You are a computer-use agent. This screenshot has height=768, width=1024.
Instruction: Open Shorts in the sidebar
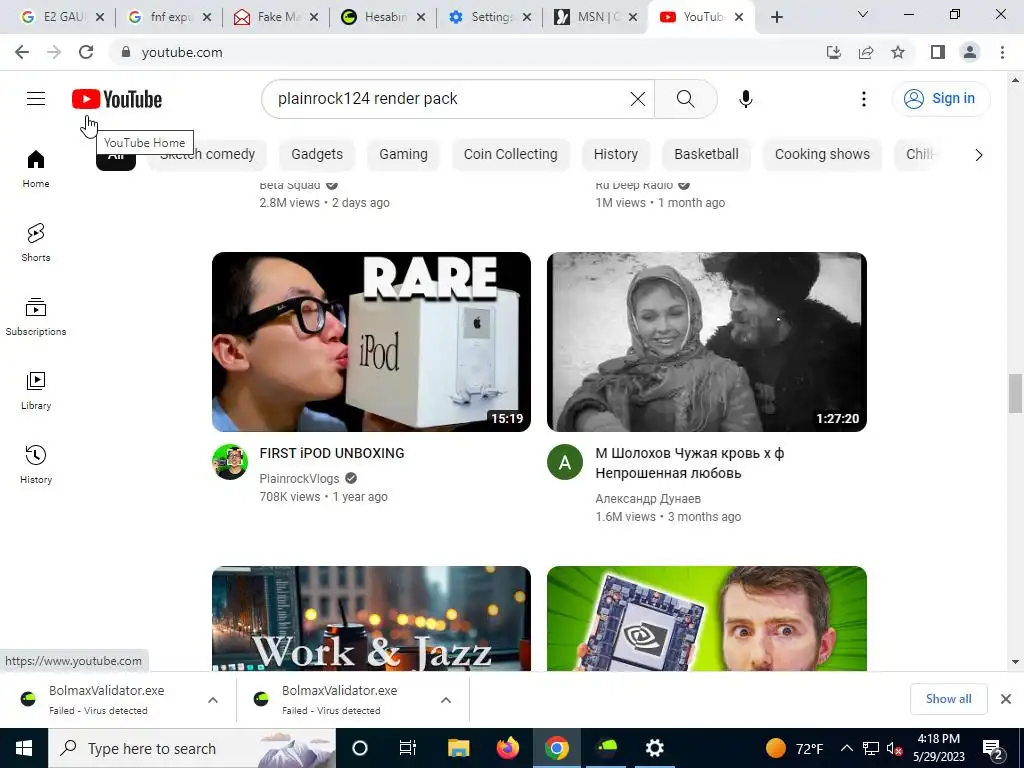36,243
